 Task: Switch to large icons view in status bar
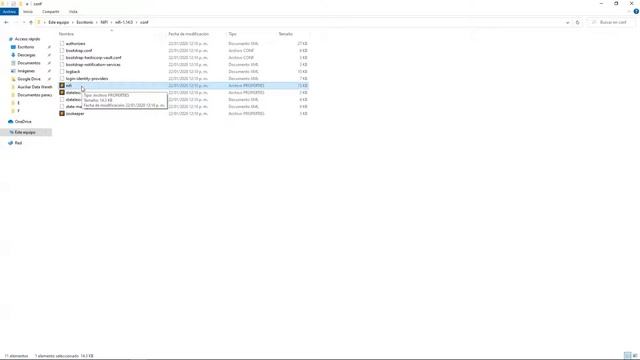click(635, 356)
